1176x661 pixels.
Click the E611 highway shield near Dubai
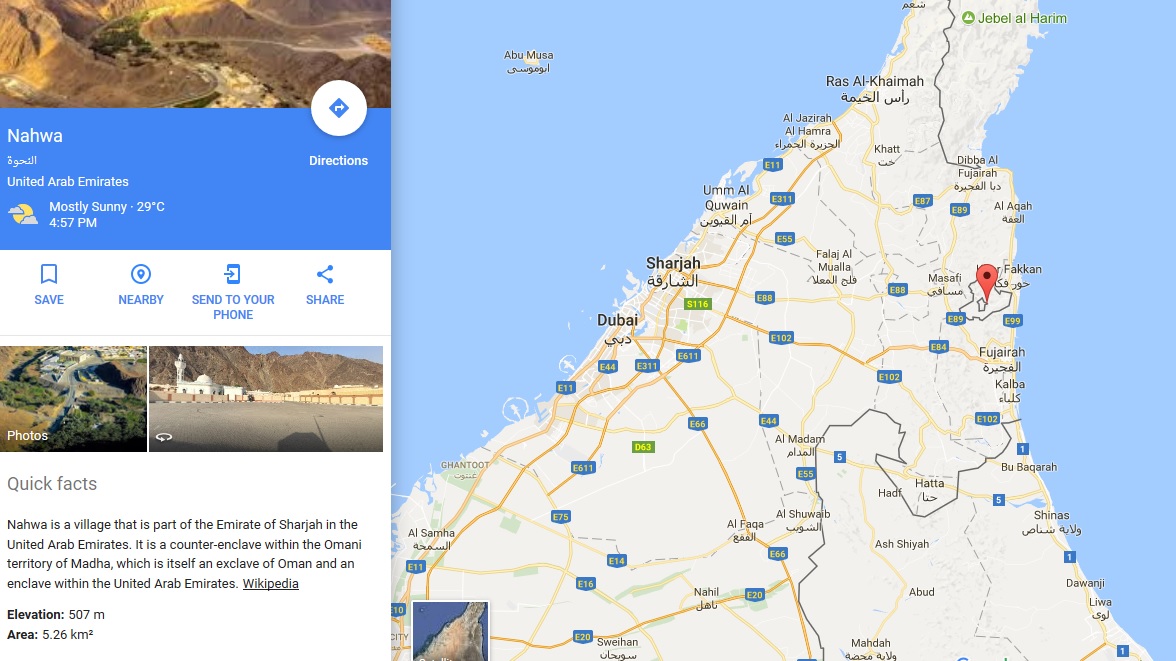click(688, 356)
